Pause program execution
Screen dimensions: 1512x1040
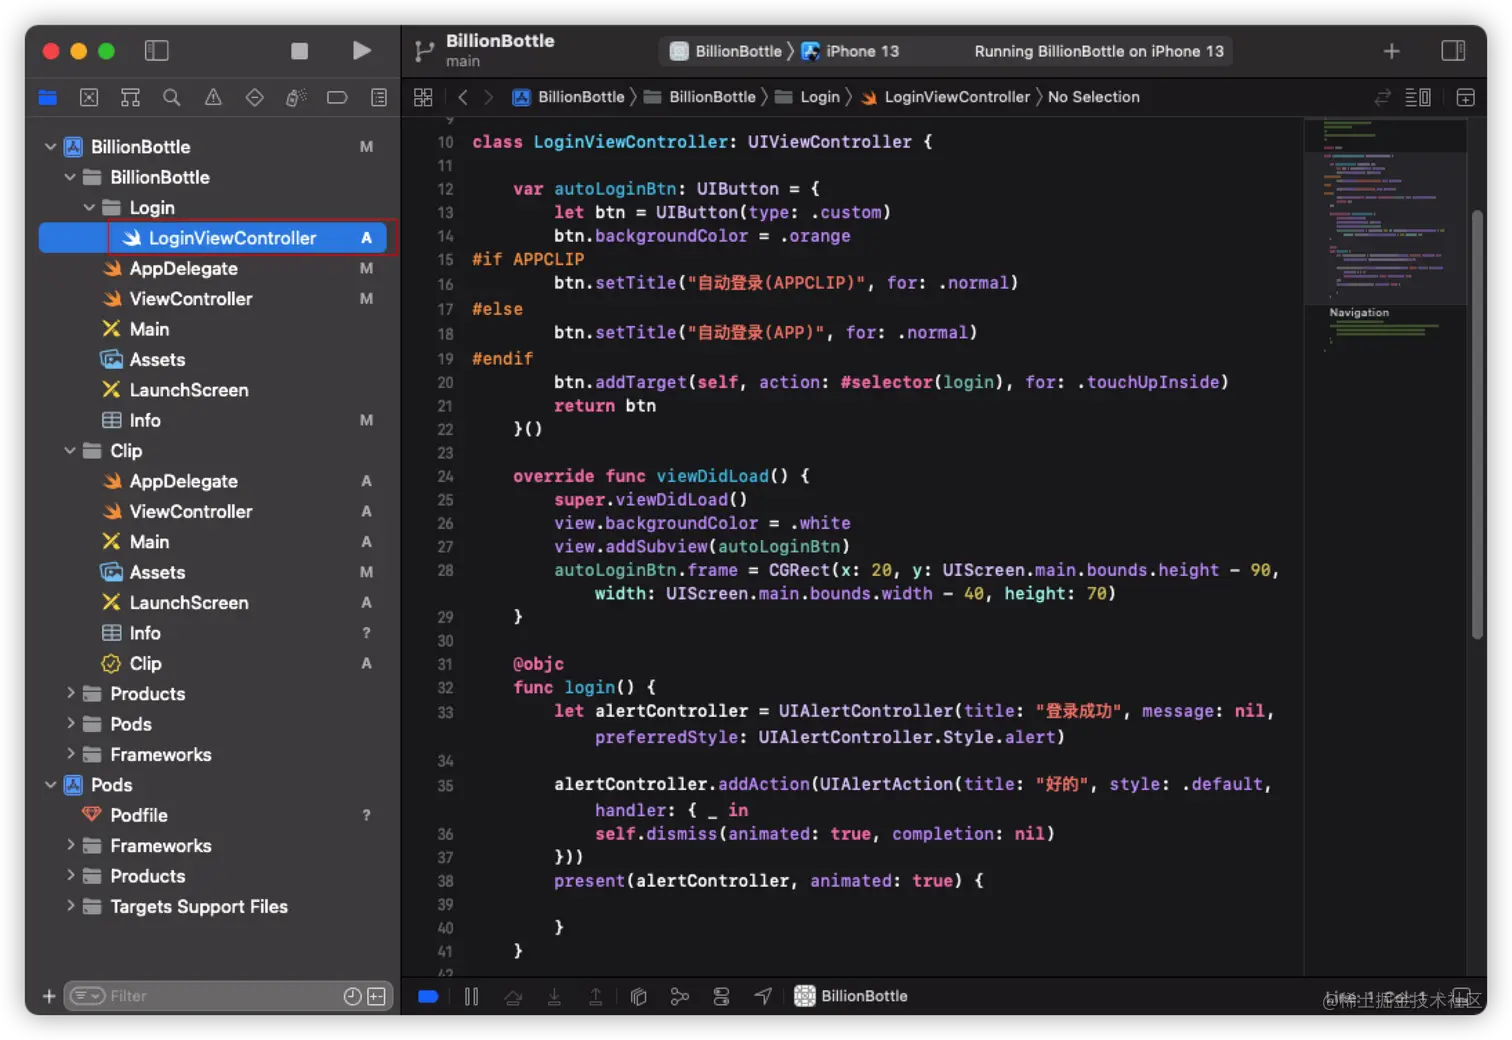(x=471, y=996)
